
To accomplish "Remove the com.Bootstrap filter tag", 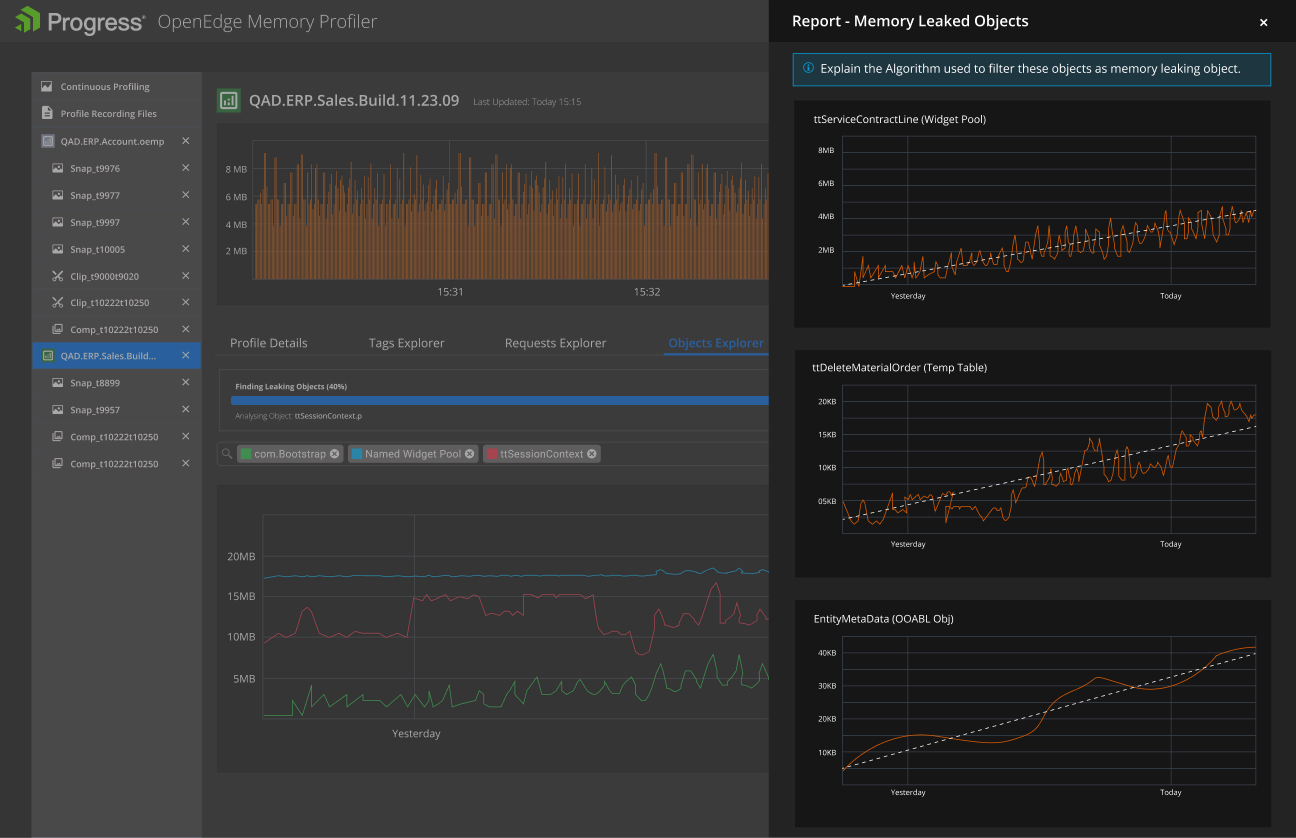I will [x=335, y=454].
